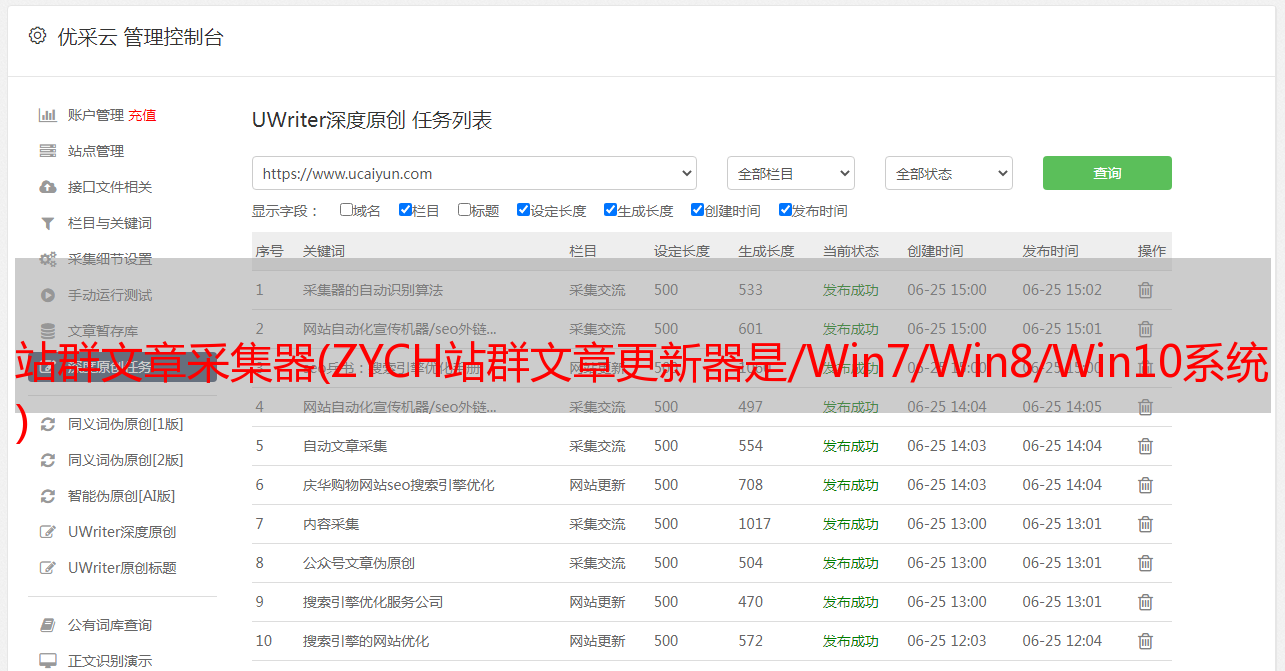This screenshot has height=671, width=1285.
Task: Click generated length 708 in row 6
Action: pos(751,485)
